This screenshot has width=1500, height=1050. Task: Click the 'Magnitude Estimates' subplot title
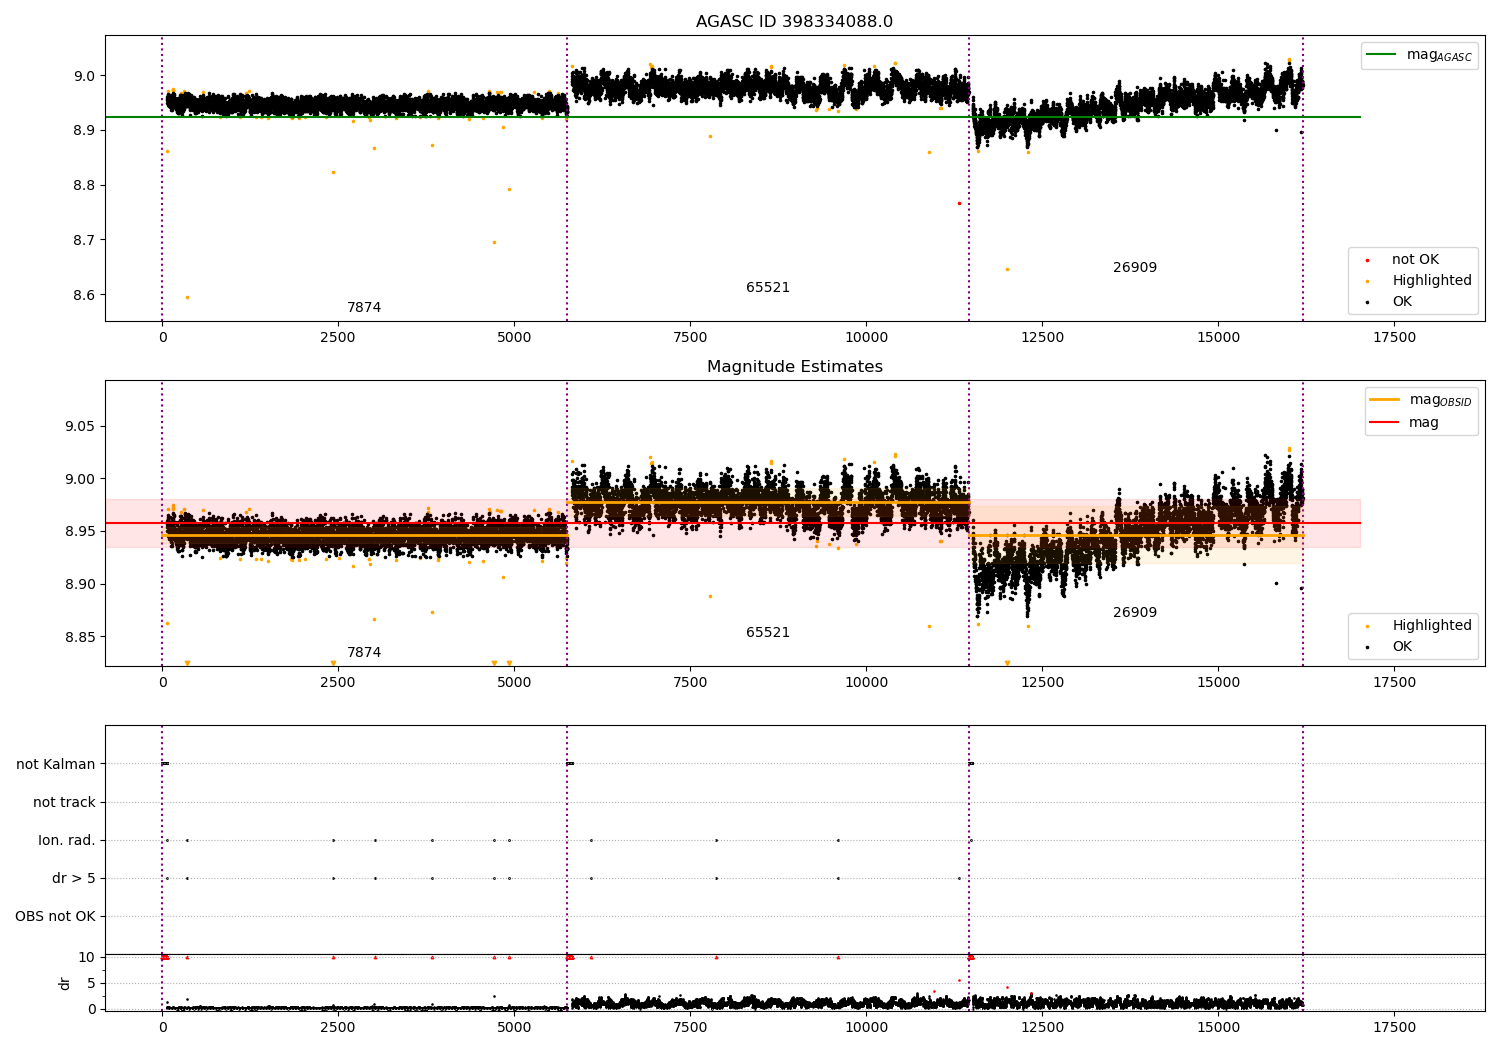coord(794,367)
